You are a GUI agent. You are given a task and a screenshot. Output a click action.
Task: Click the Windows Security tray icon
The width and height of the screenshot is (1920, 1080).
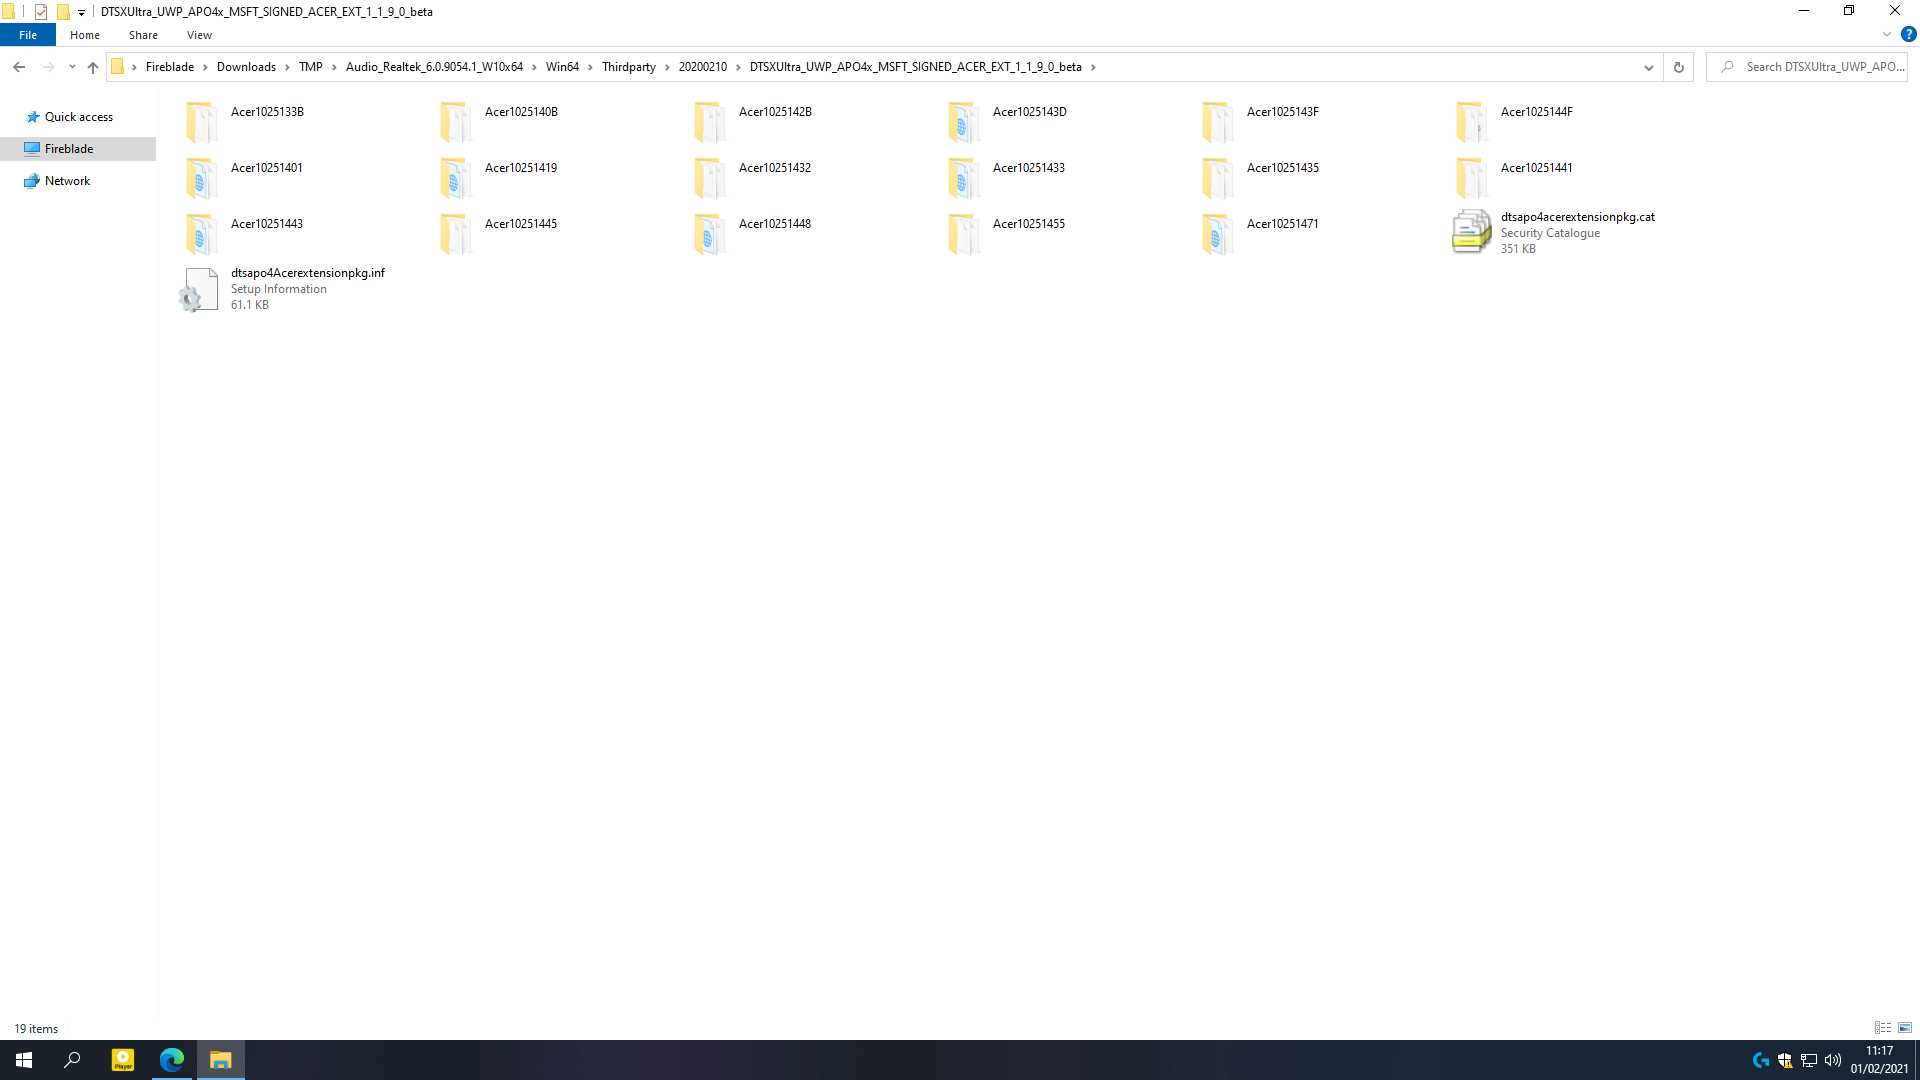[1785, 1060]
